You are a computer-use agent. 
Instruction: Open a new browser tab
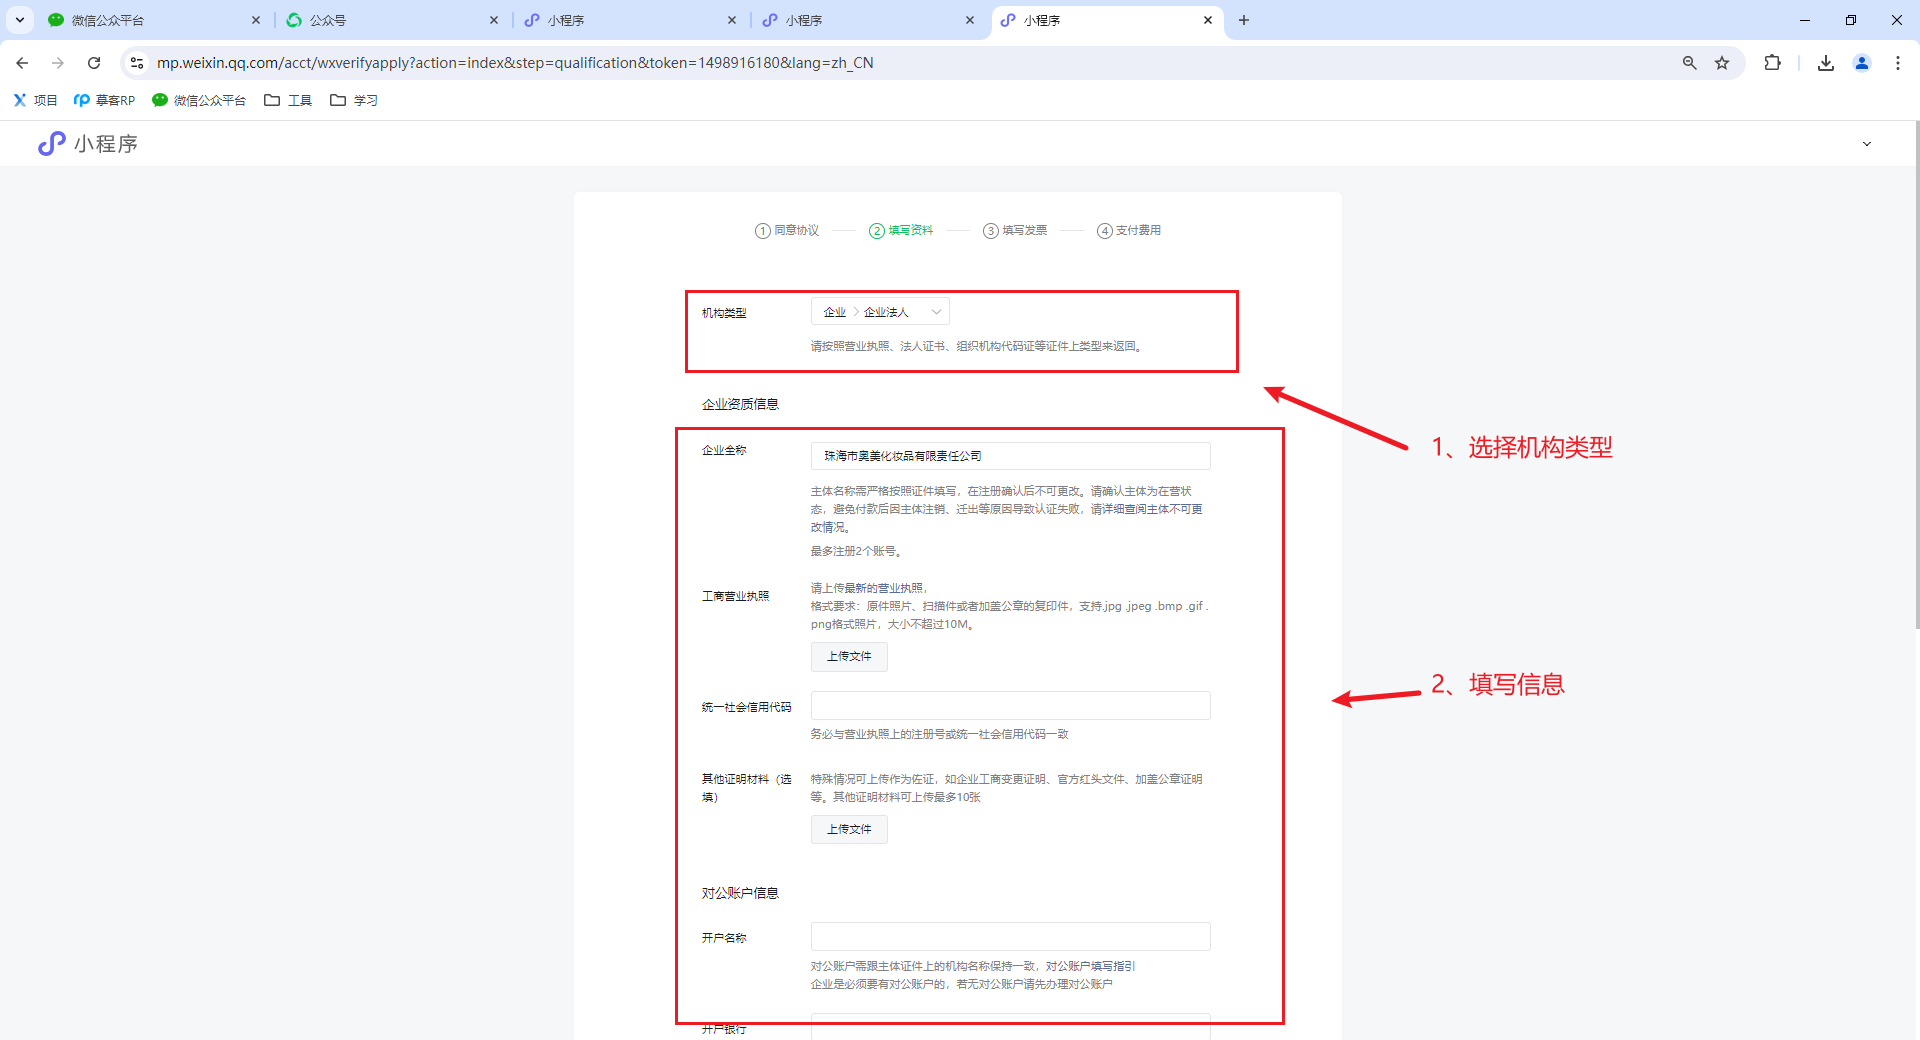point(1244,20)
